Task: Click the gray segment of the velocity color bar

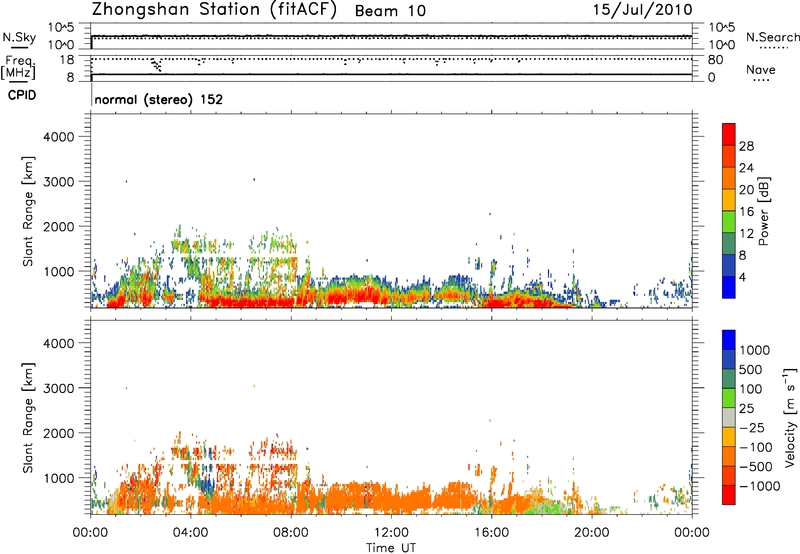Action: [729, 418]
